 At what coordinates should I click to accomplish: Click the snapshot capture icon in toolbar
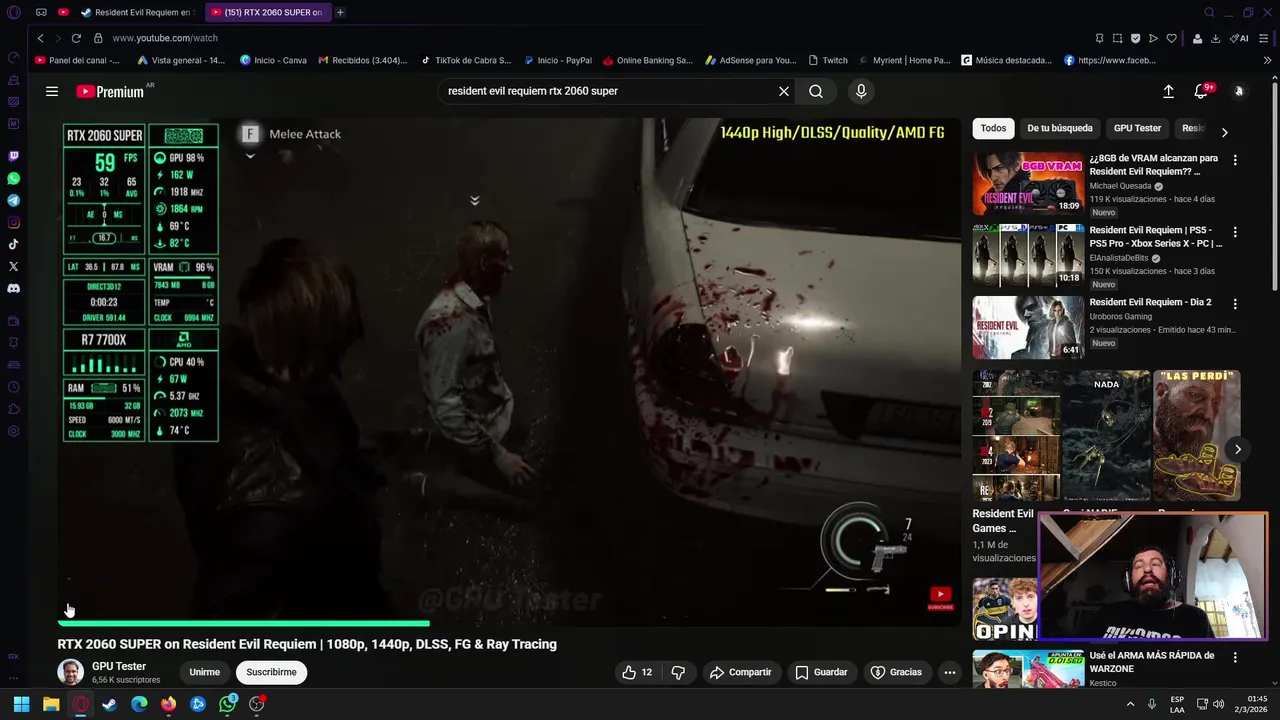[1117, 38]
